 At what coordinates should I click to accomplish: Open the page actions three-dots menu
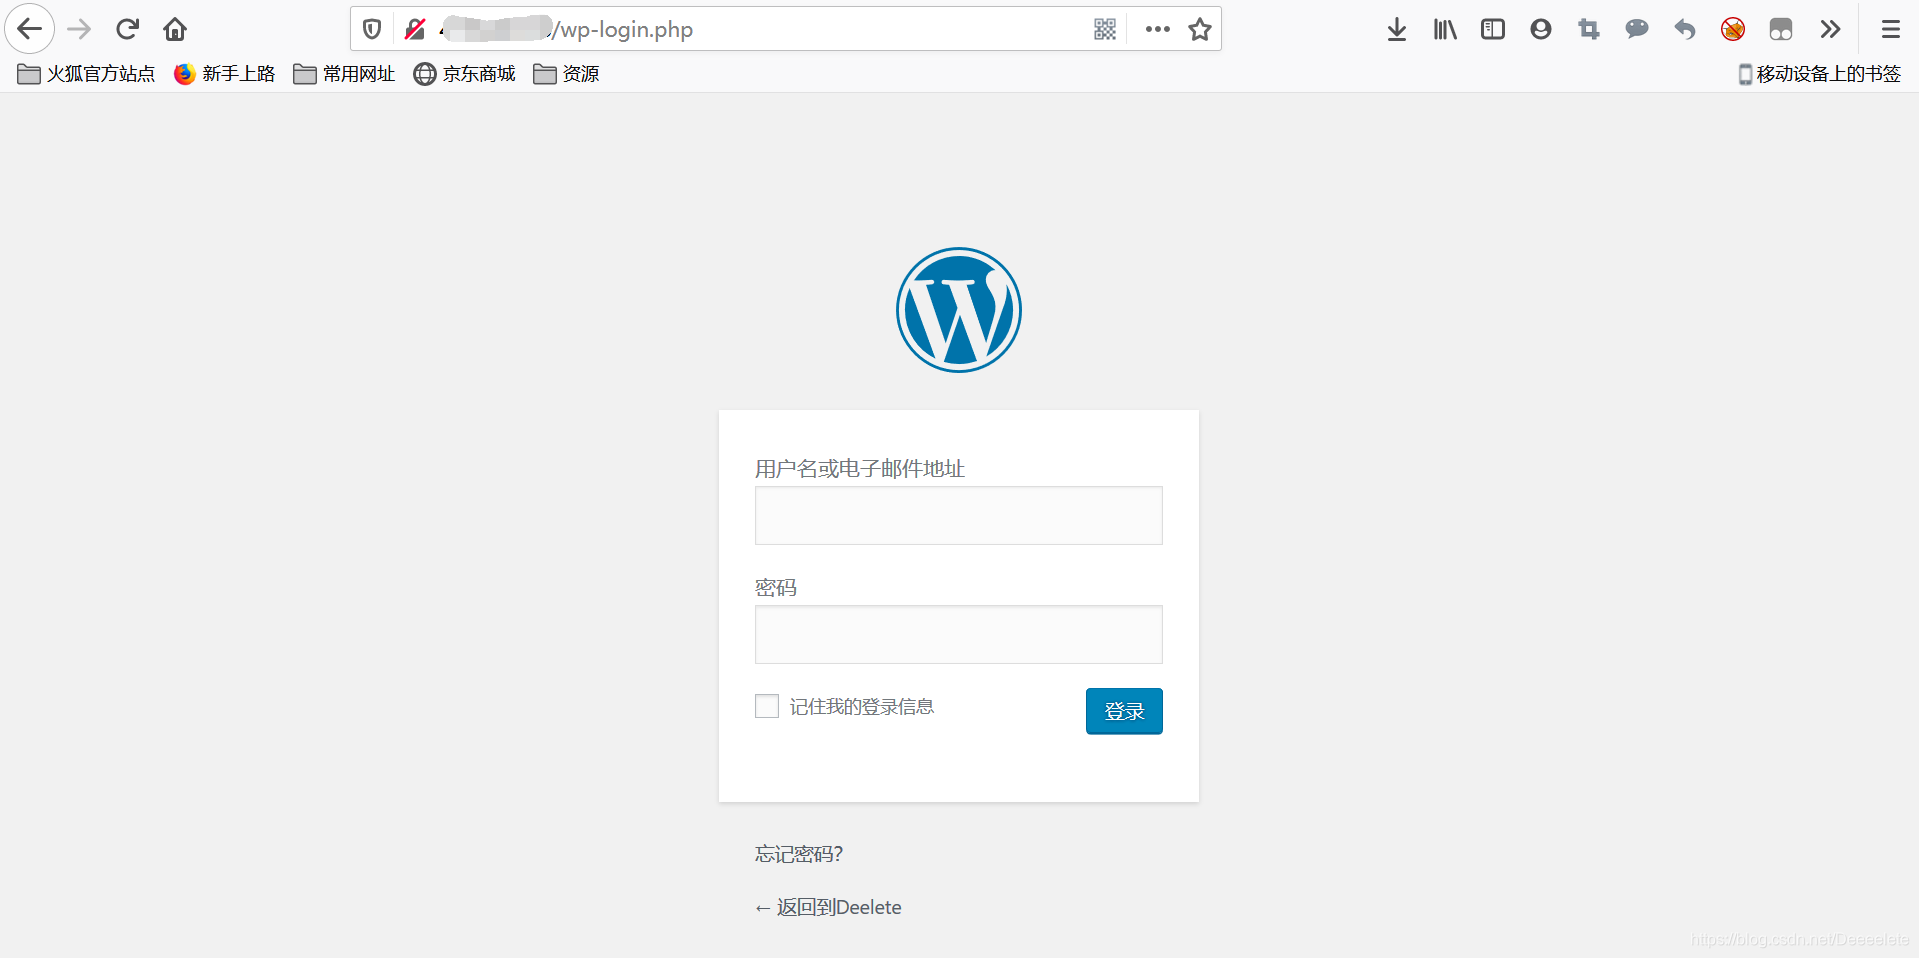point(1158,29)
